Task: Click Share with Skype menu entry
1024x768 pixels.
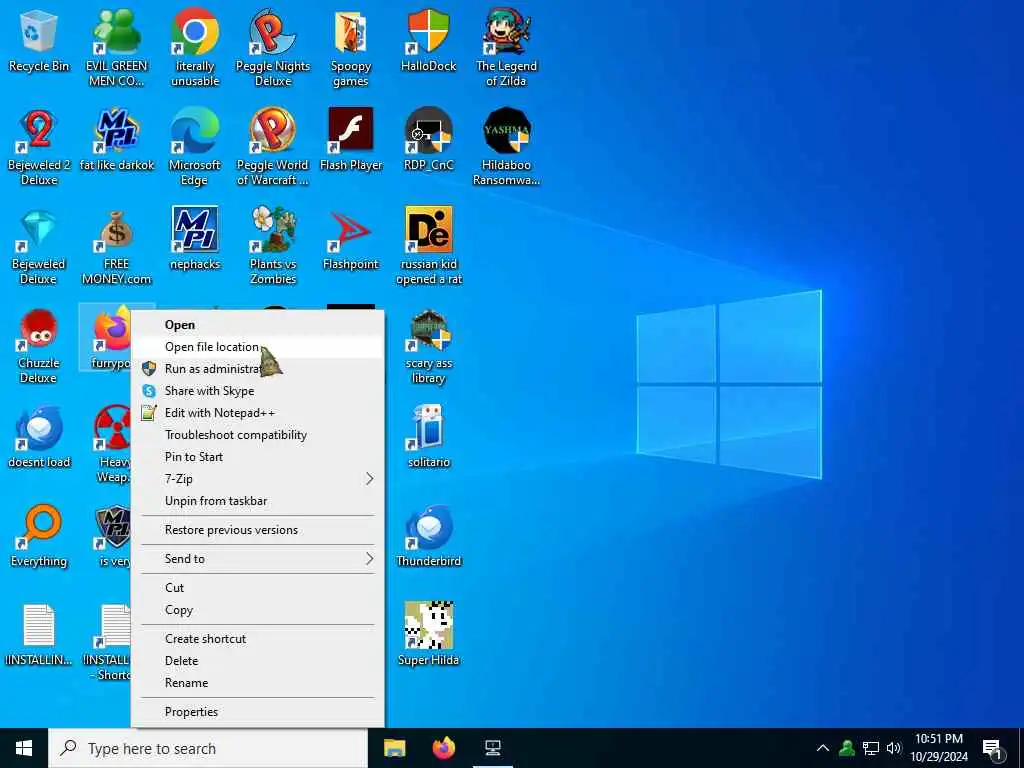Action: coord(257,391)
